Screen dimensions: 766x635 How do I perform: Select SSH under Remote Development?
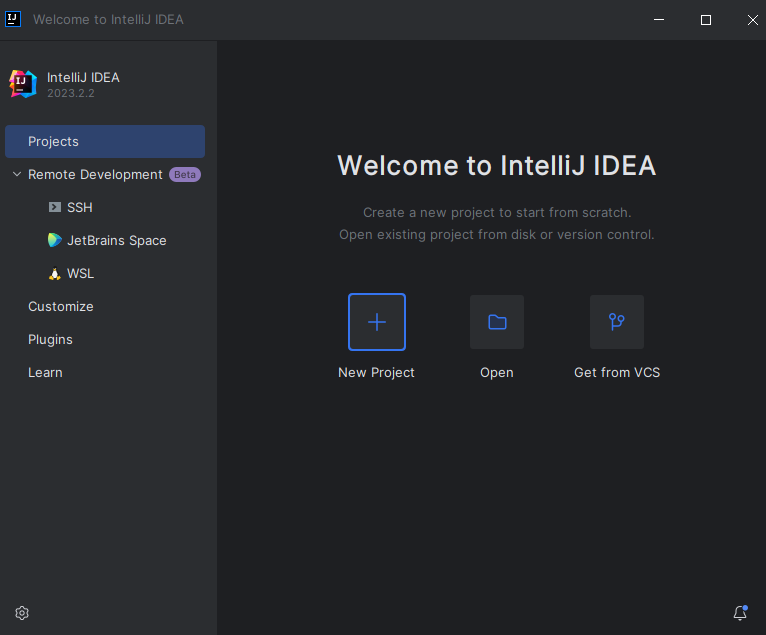pyautogui.click(x=80, y=208)
